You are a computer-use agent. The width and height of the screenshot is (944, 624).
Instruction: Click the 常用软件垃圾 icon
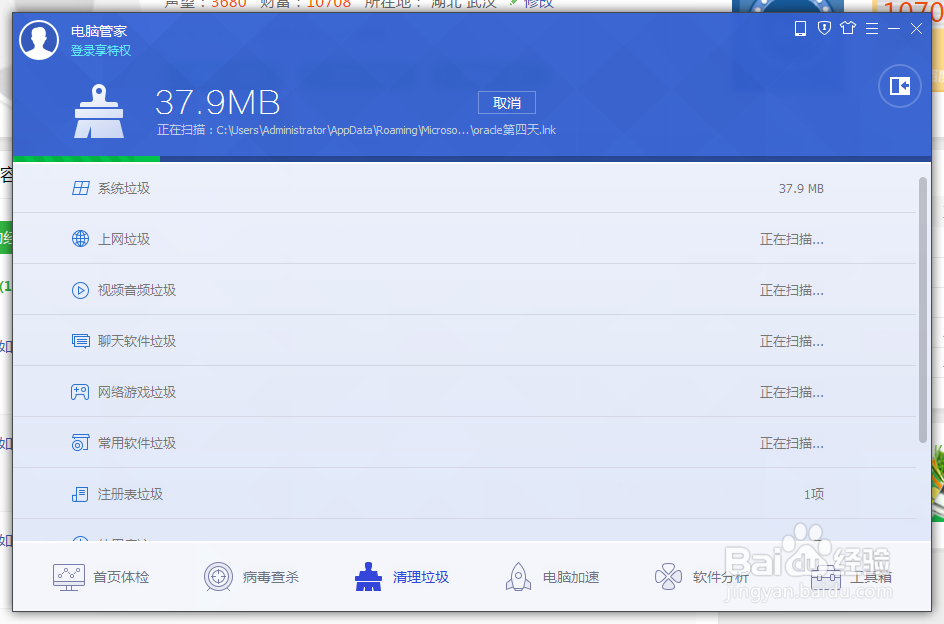(81, 443)
